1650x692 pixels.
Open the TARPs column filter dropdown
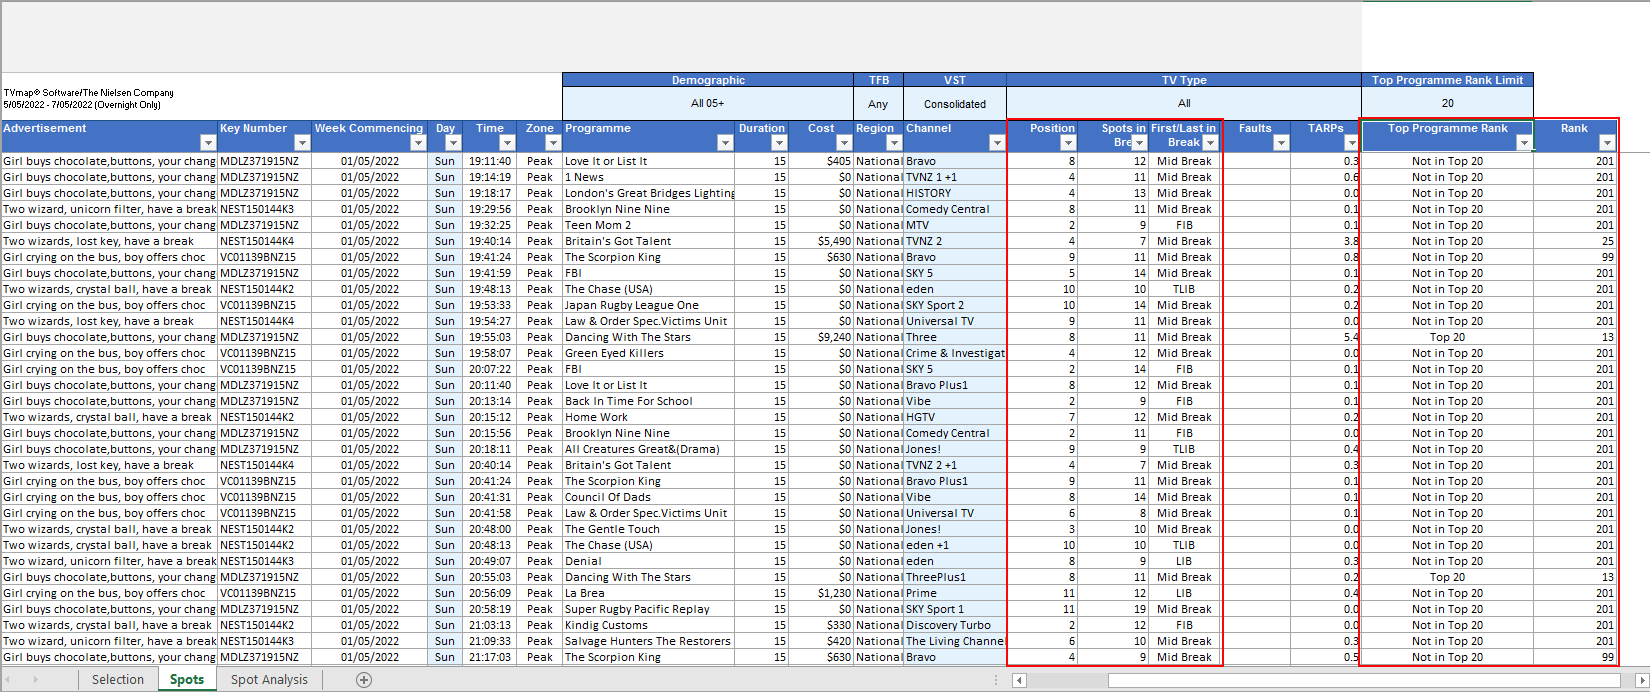(1351, 143)
